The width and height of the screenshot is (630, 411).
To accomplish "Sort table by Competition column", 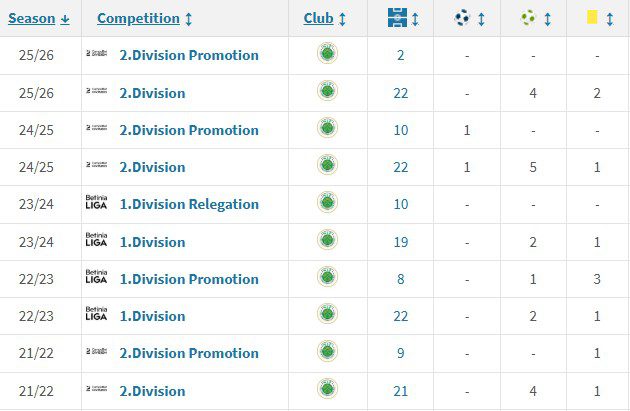I will tap(144, 19).
